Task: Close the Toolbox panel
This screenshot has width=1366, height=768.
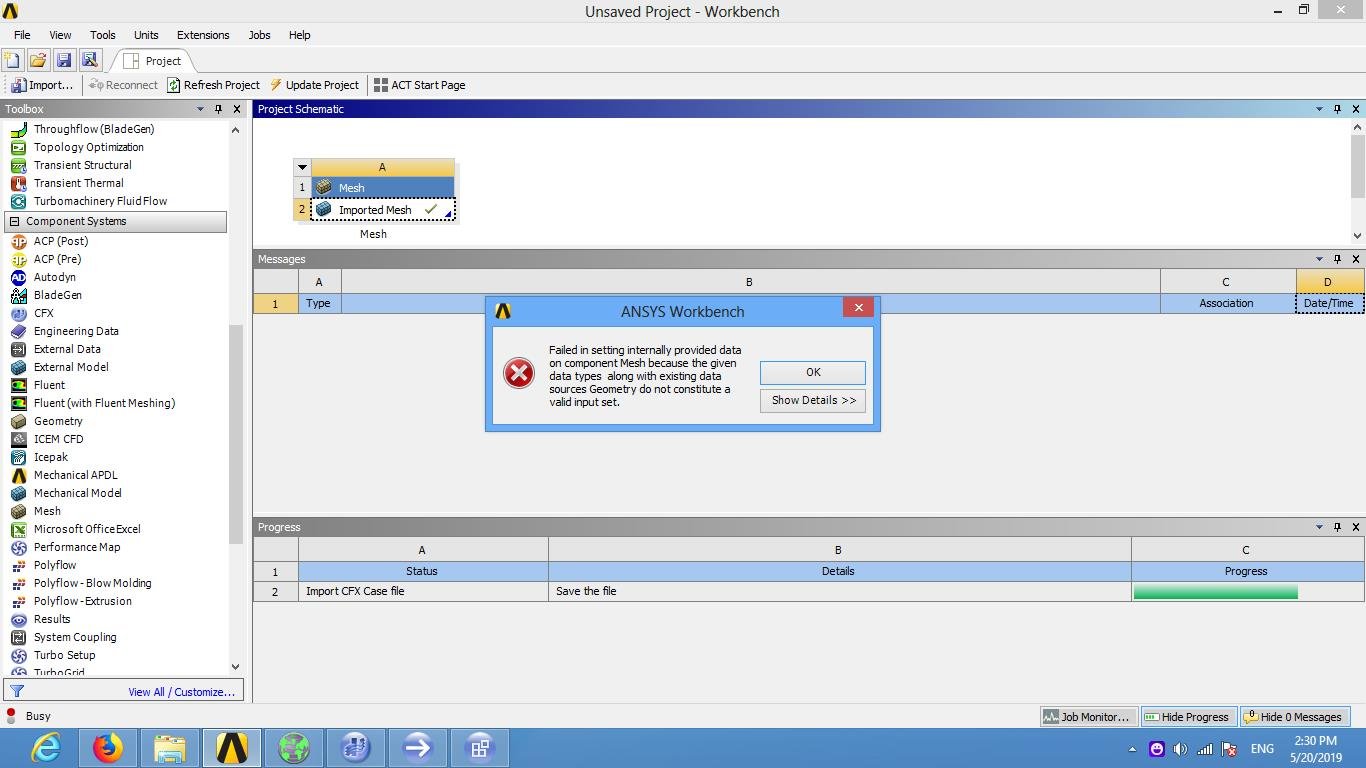Action: (x=237, y=109)
